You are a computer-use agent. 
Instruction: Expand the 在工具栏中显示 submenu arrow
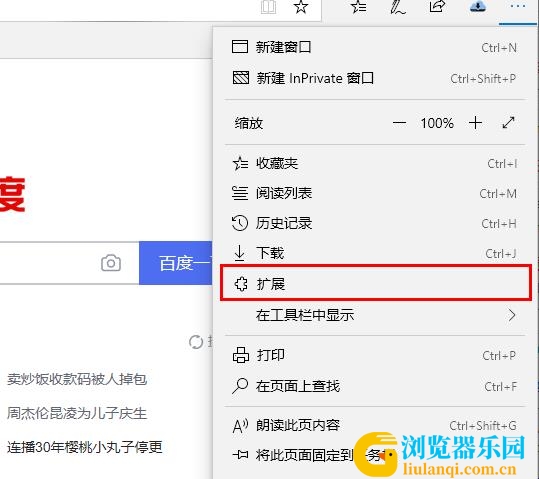512,315
